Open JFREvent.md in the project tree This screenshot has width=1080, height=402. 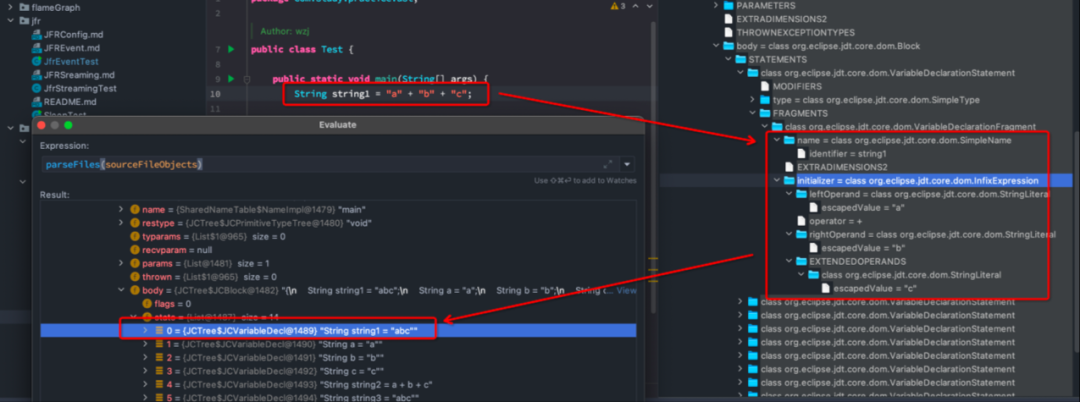click(x=72, y=48)
